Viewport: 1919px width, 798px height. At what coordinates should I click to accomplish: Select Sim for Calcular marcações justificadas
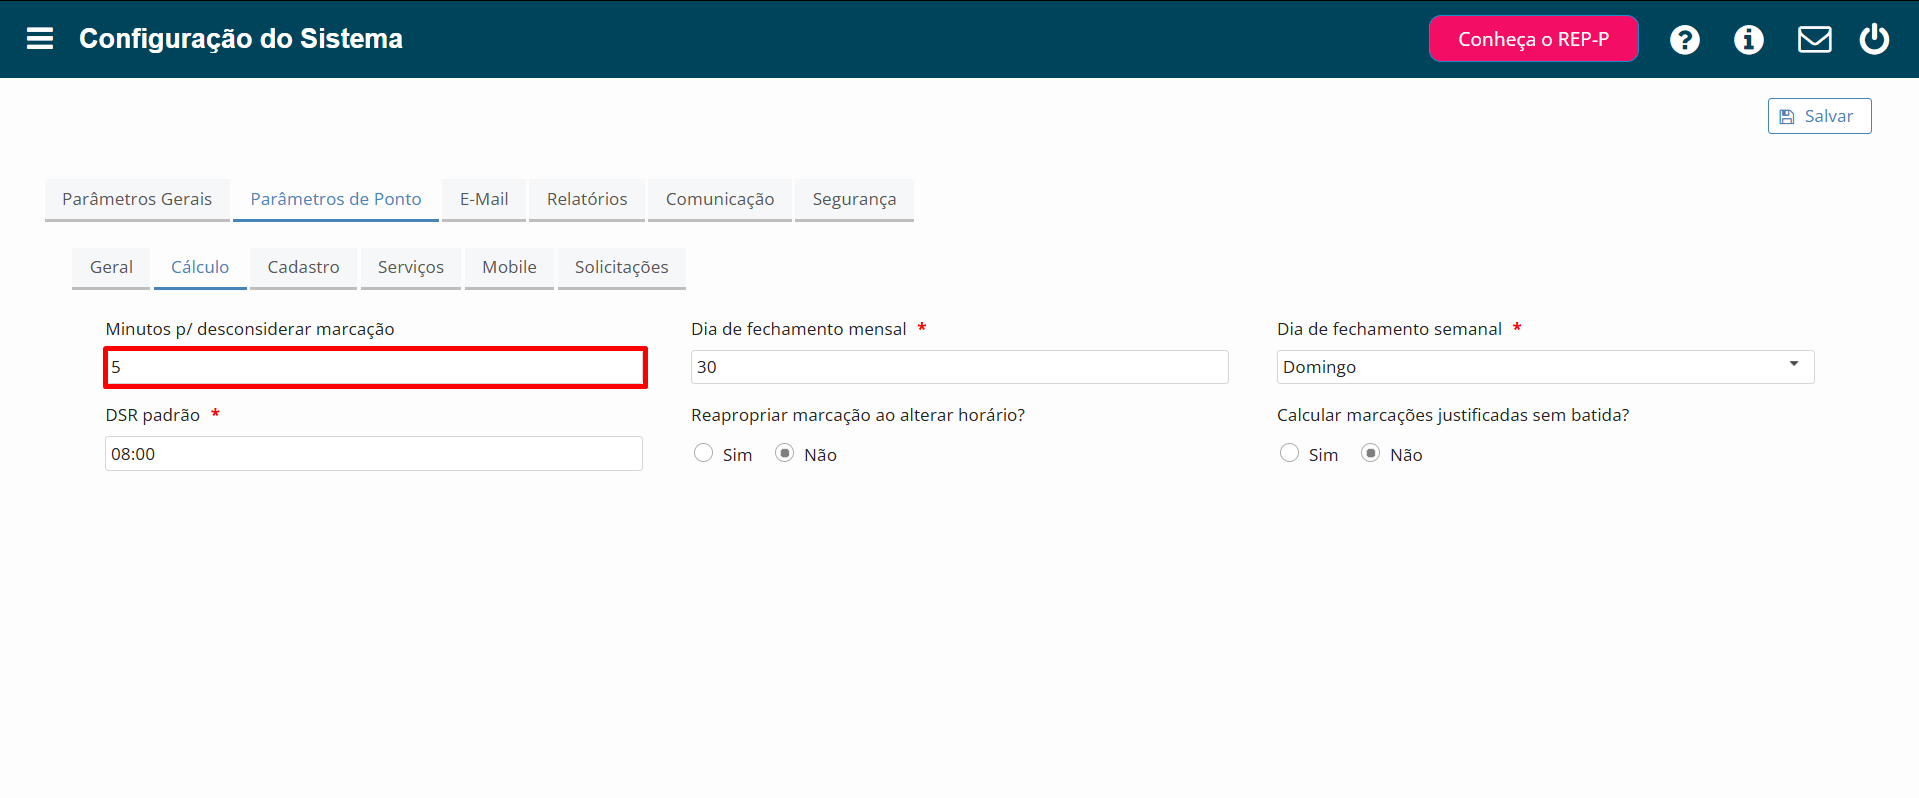[x=1290, y=454]
